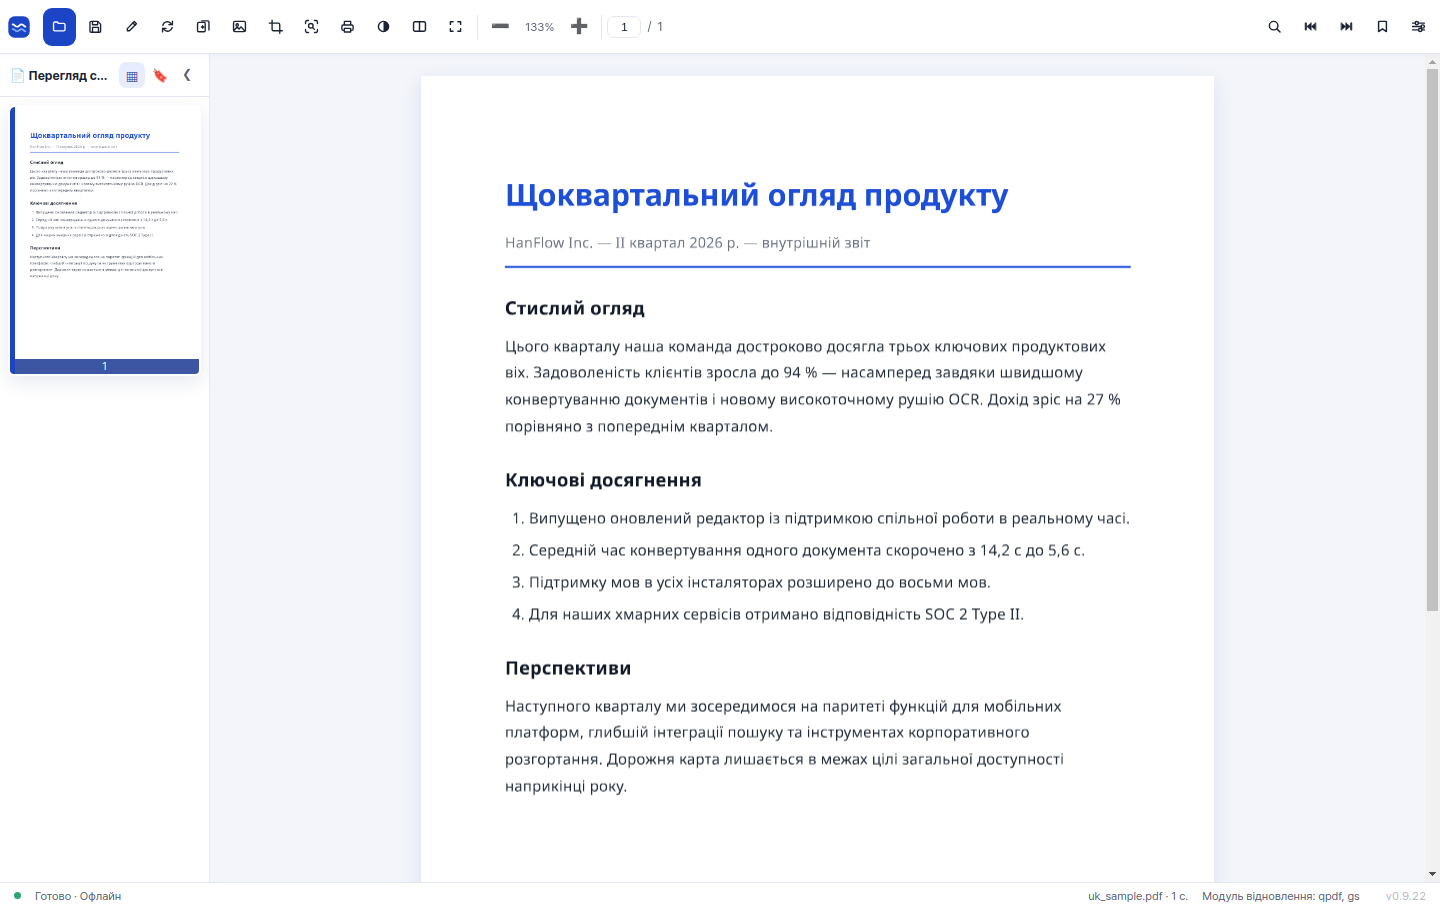Image resolution: width=1440 pixels, height=908 pixels.
Task: Open a file with the folder icon
Action: (59, 27)
